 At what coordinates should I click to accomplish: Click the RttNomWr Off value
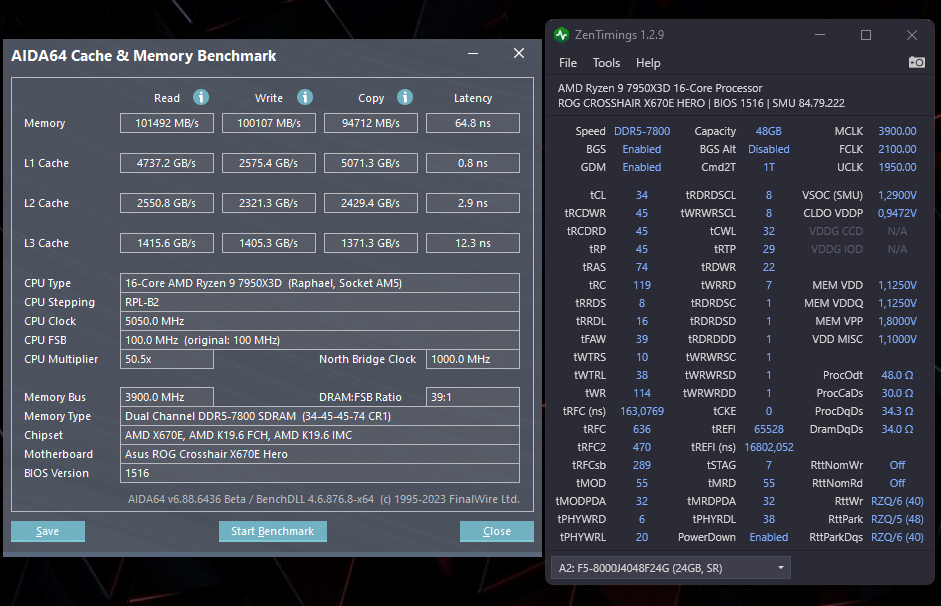coord(897,465)
